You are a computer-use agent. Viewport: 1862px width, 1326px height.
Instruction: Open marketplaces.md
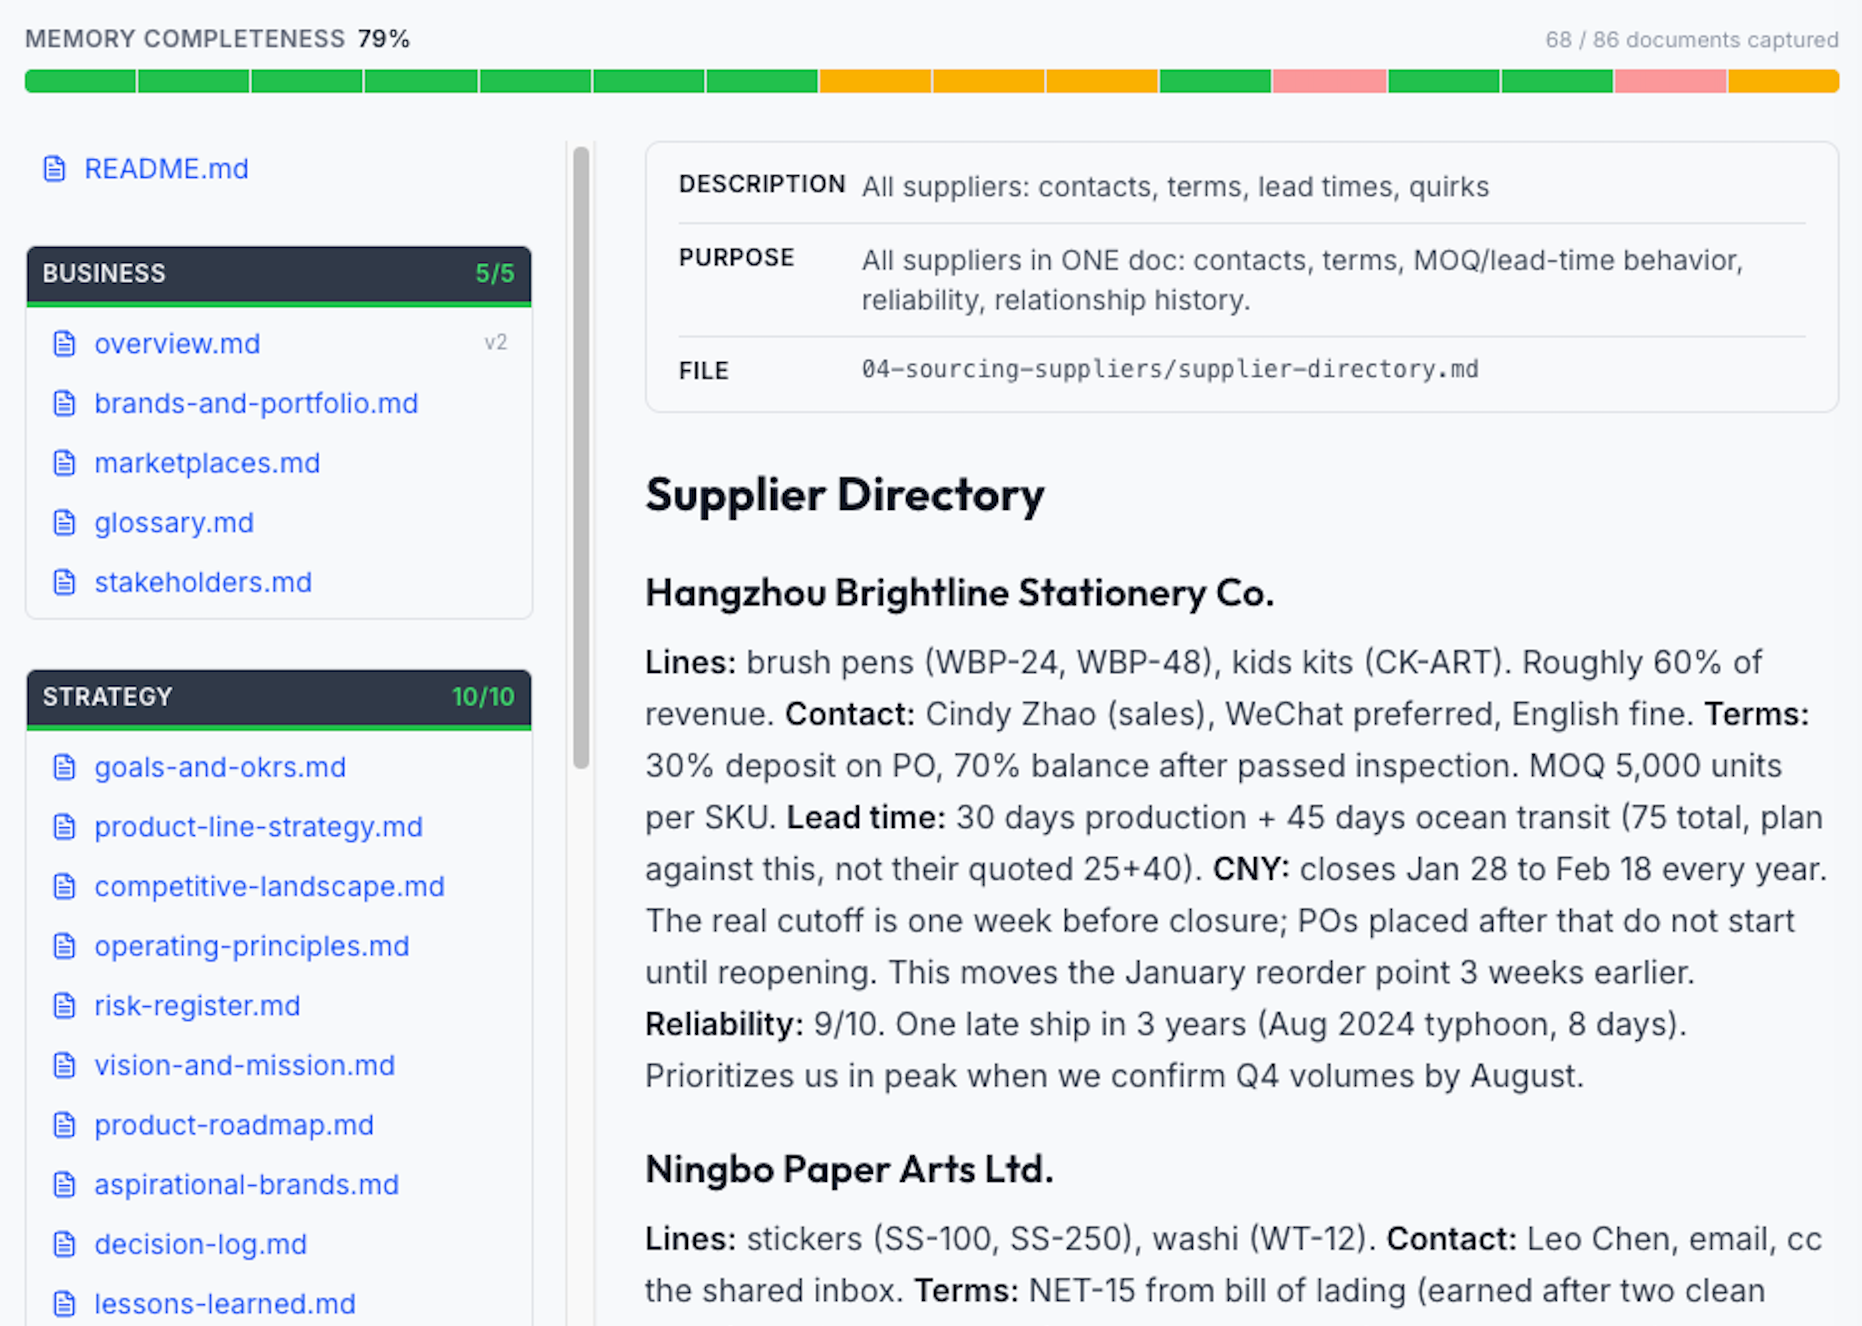coord(207,463)
